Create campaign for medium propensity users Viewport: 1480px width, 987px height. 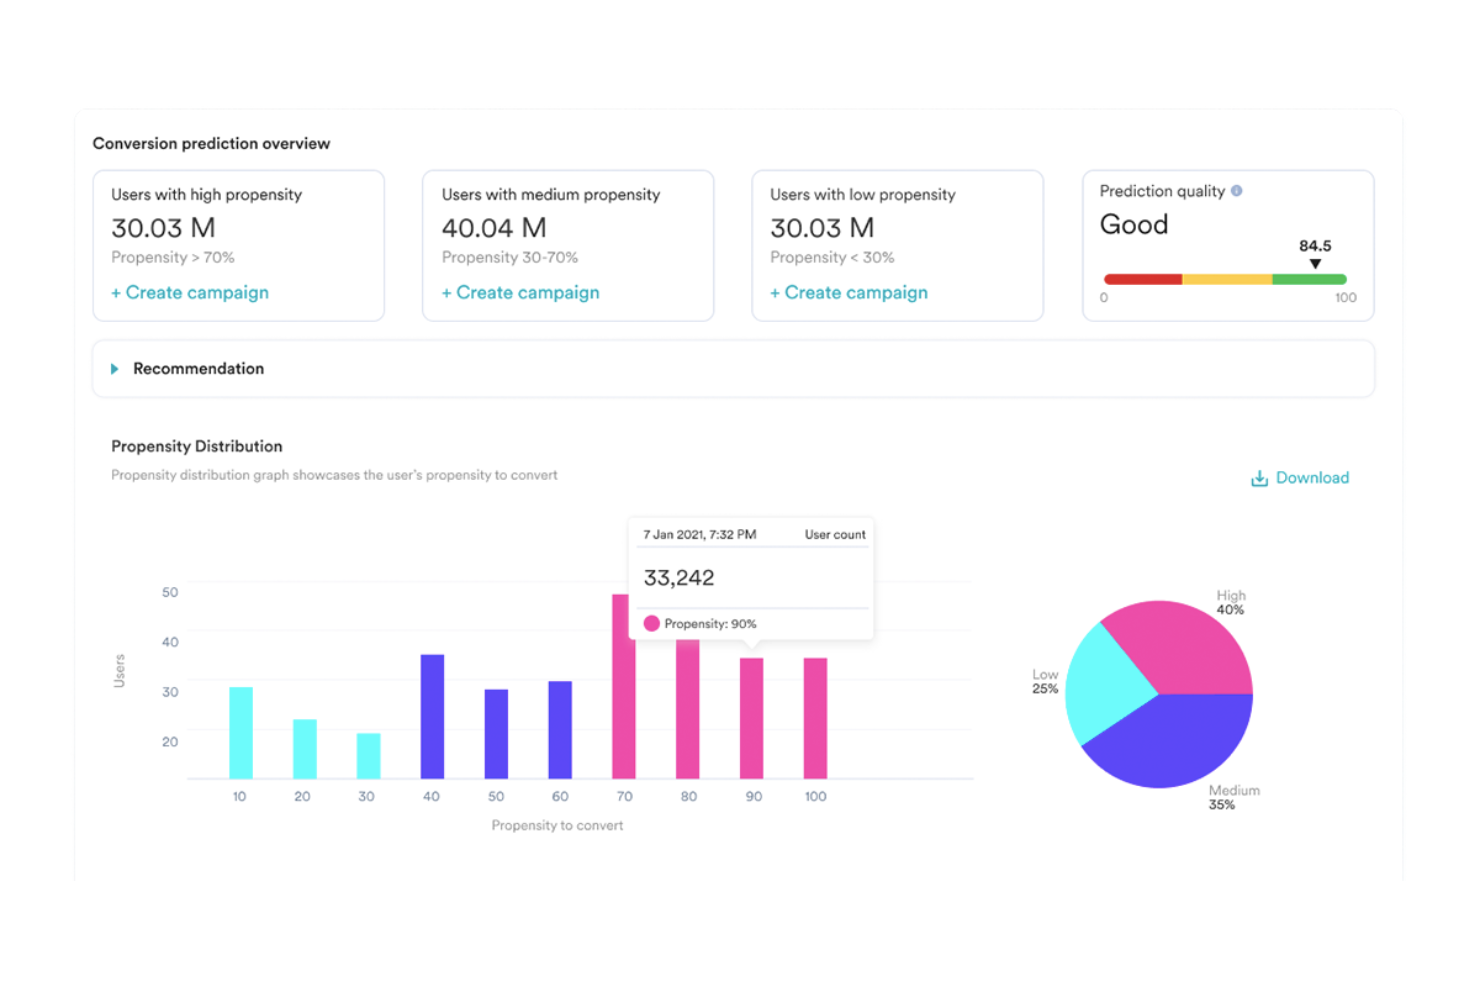[521, 293]
